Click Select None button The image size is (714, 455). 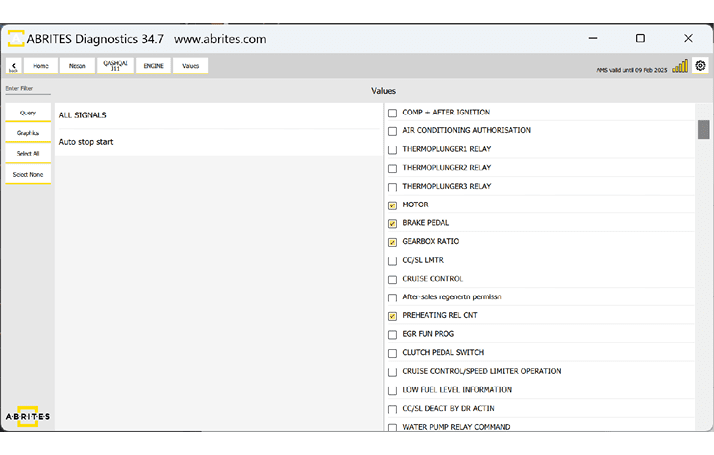[x=28, y=175]
